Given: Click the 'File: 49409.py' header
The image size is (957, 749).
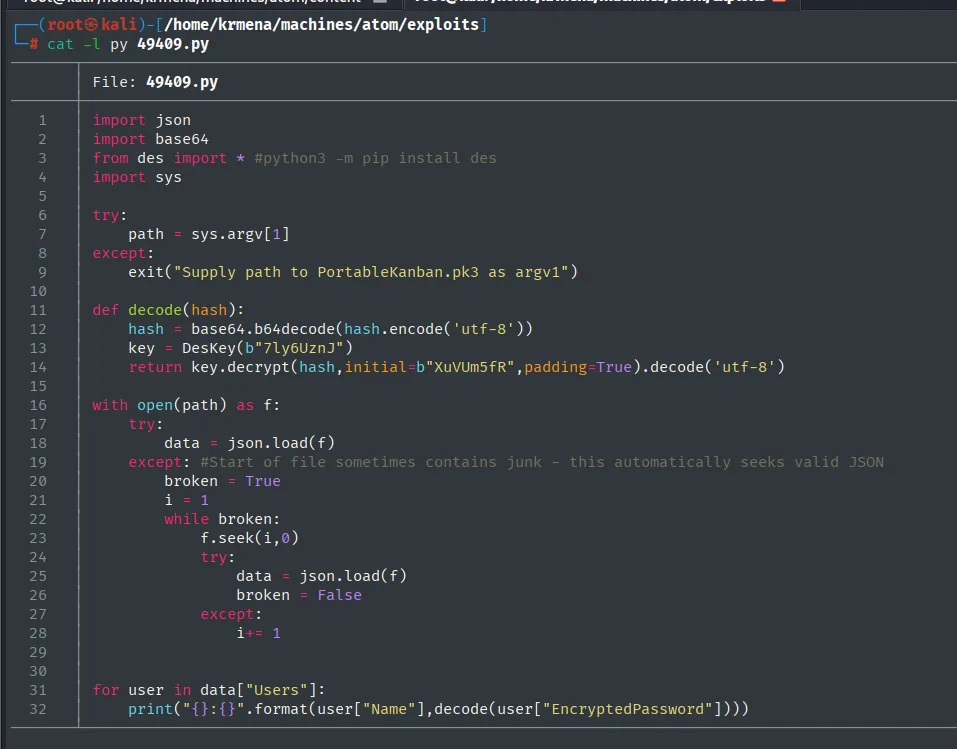Looking at the screenshot, I should click(155, 82).
